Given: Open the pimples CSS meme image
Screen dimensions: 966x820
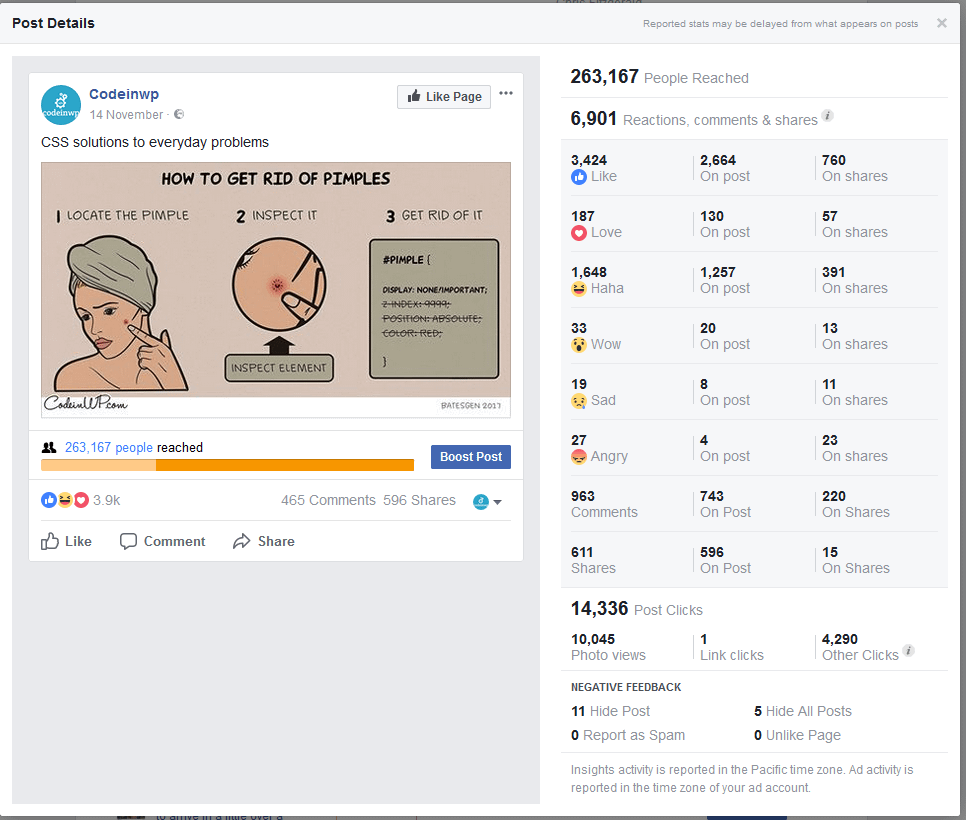Looking at the screenshot, I should (276, 289).
